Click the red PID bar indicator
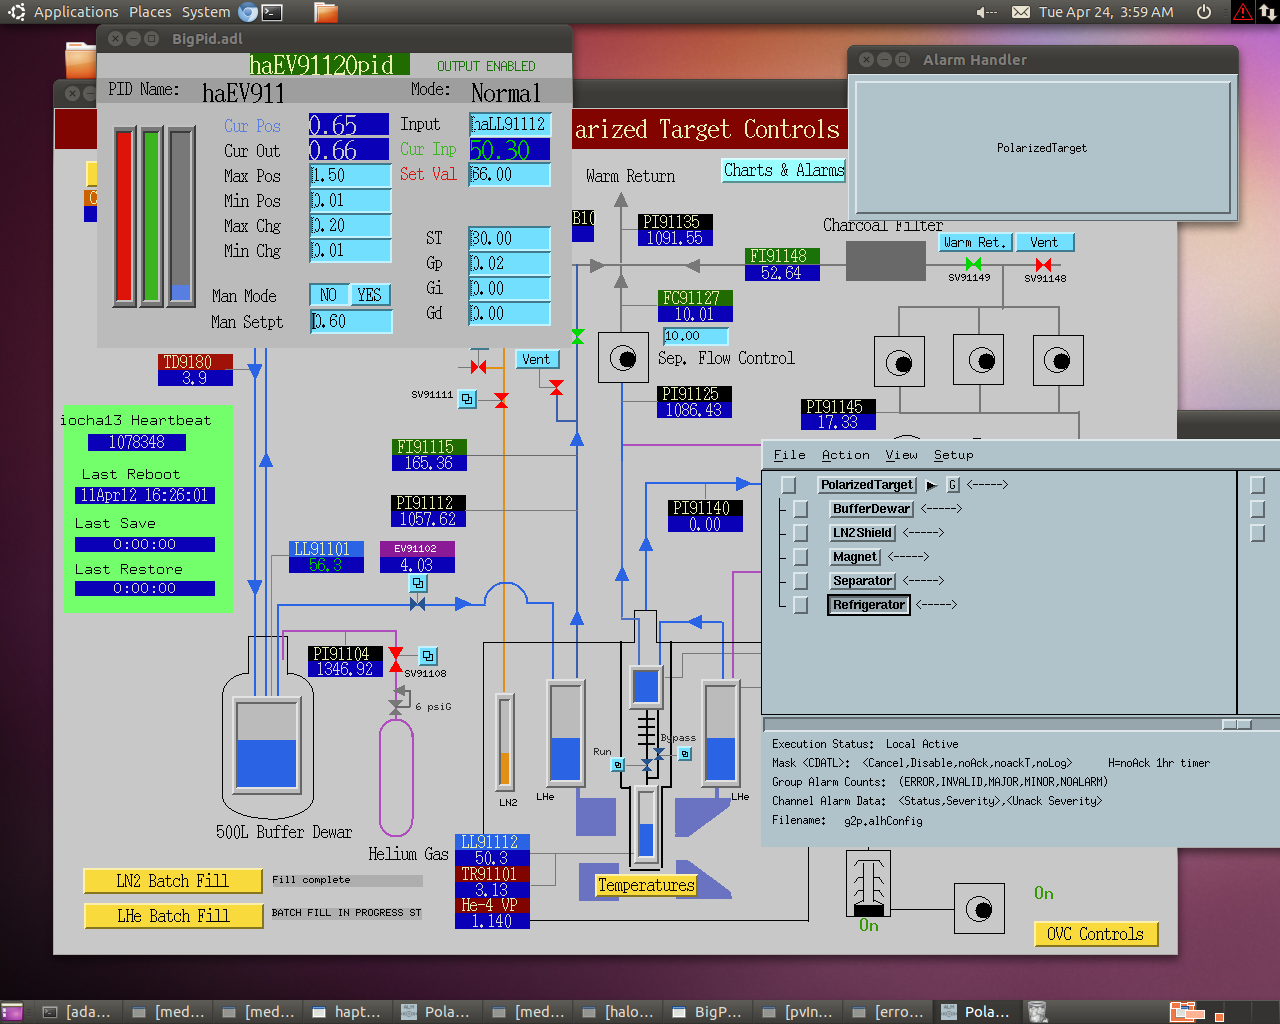Screen dimensions: 1280x1024 [124, 216]
